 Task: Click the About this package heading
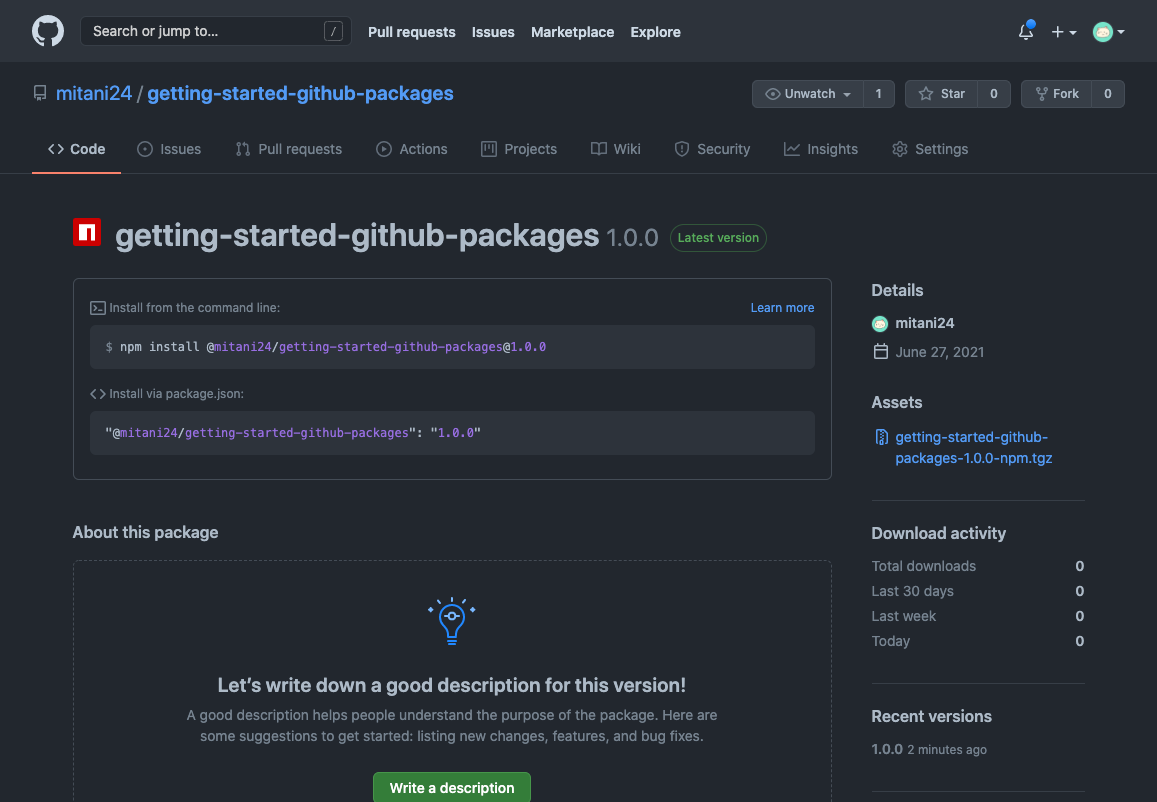point(145,532)
